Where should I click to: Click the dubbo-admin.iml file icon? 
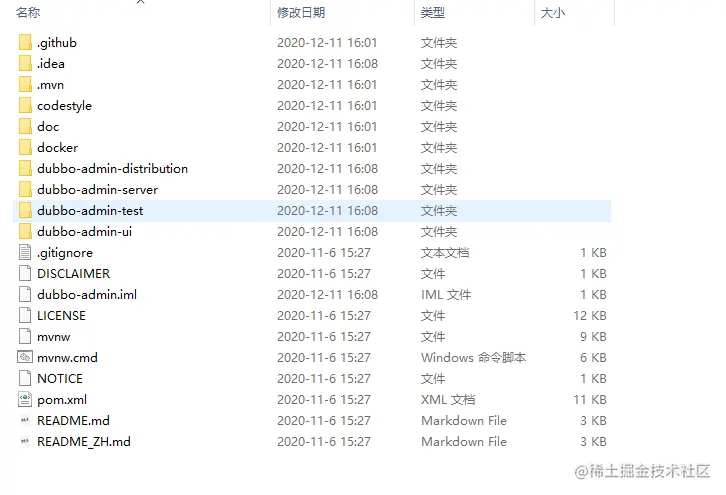coord(25,294)
